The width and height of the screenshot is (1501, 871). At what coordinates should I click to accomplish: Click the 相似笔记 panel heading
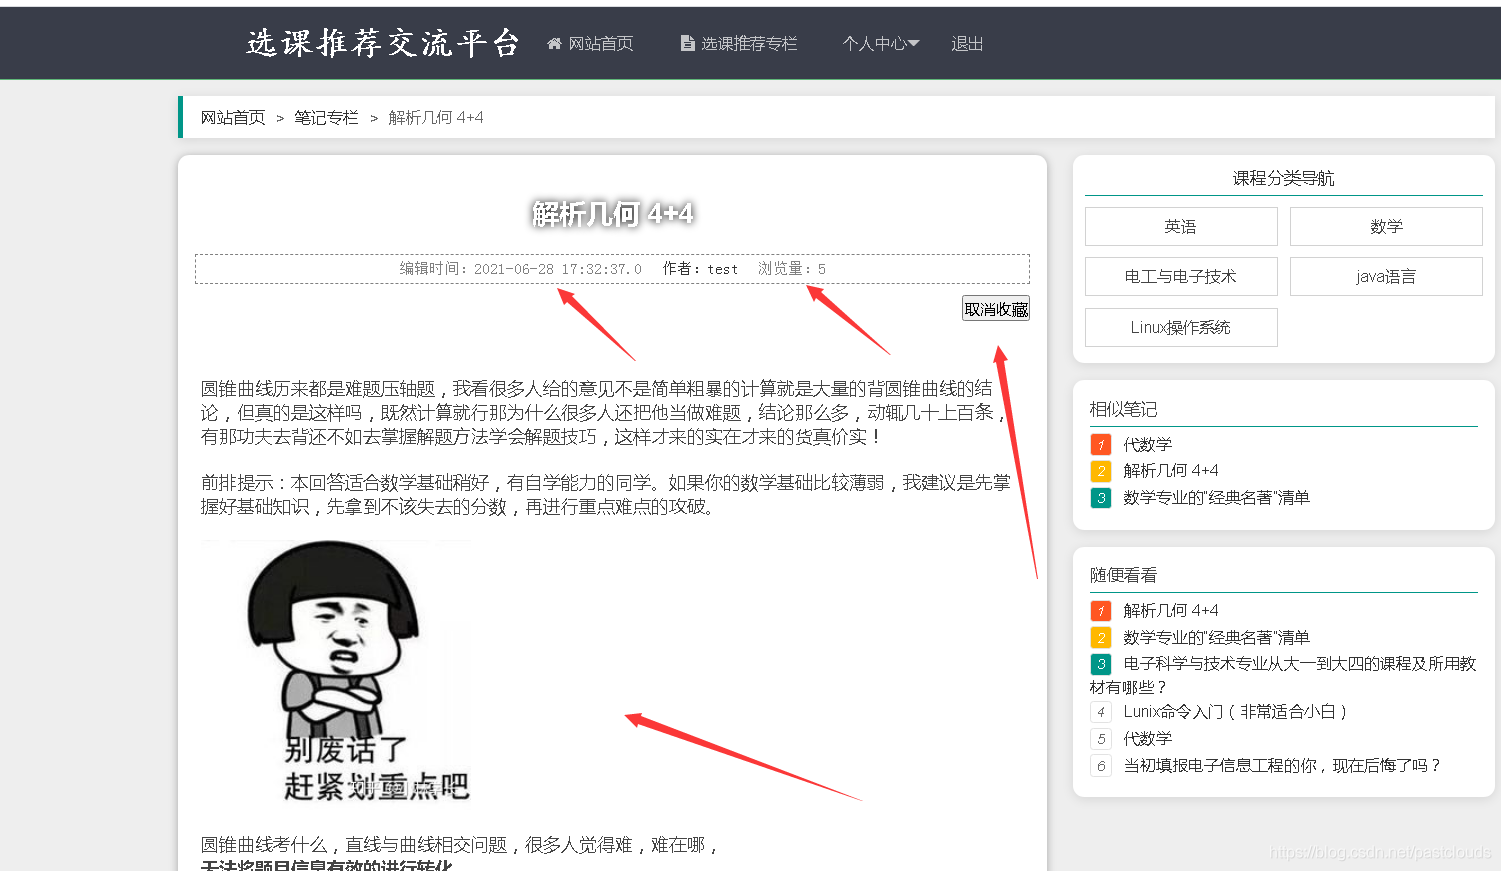point(1123,409)
